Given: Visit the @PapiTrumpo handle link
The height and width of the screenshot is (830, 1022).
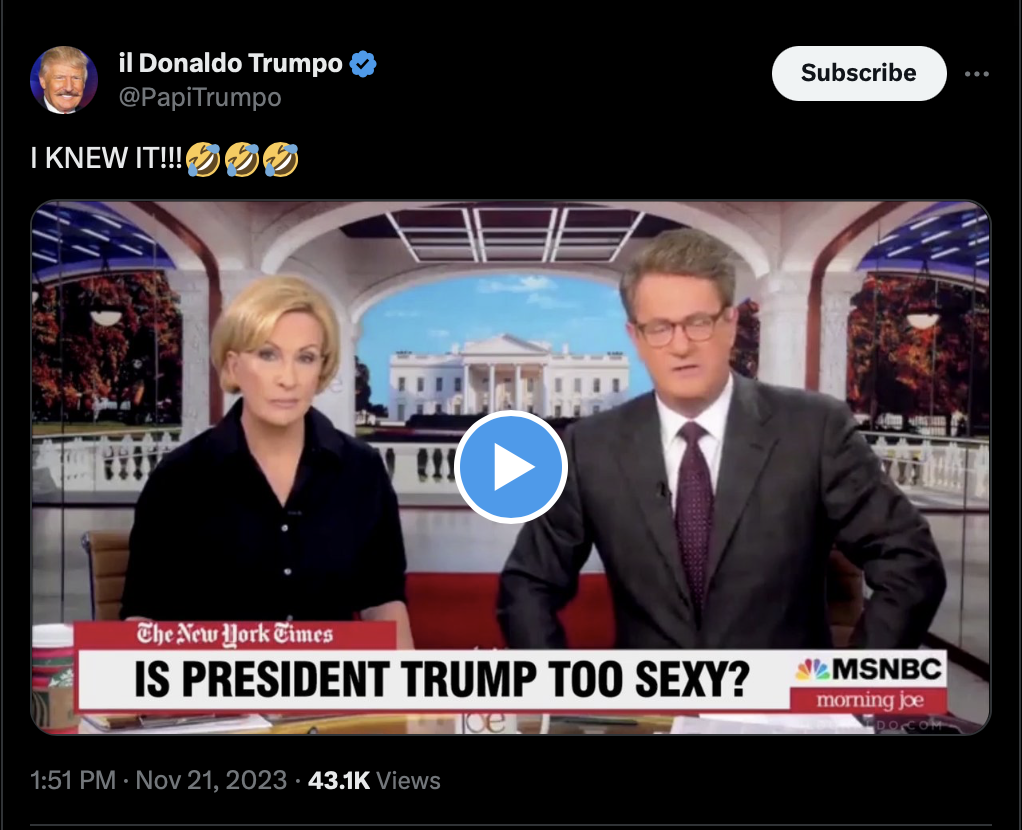Looking at the screenshot, I should click(x=199, y=97).
